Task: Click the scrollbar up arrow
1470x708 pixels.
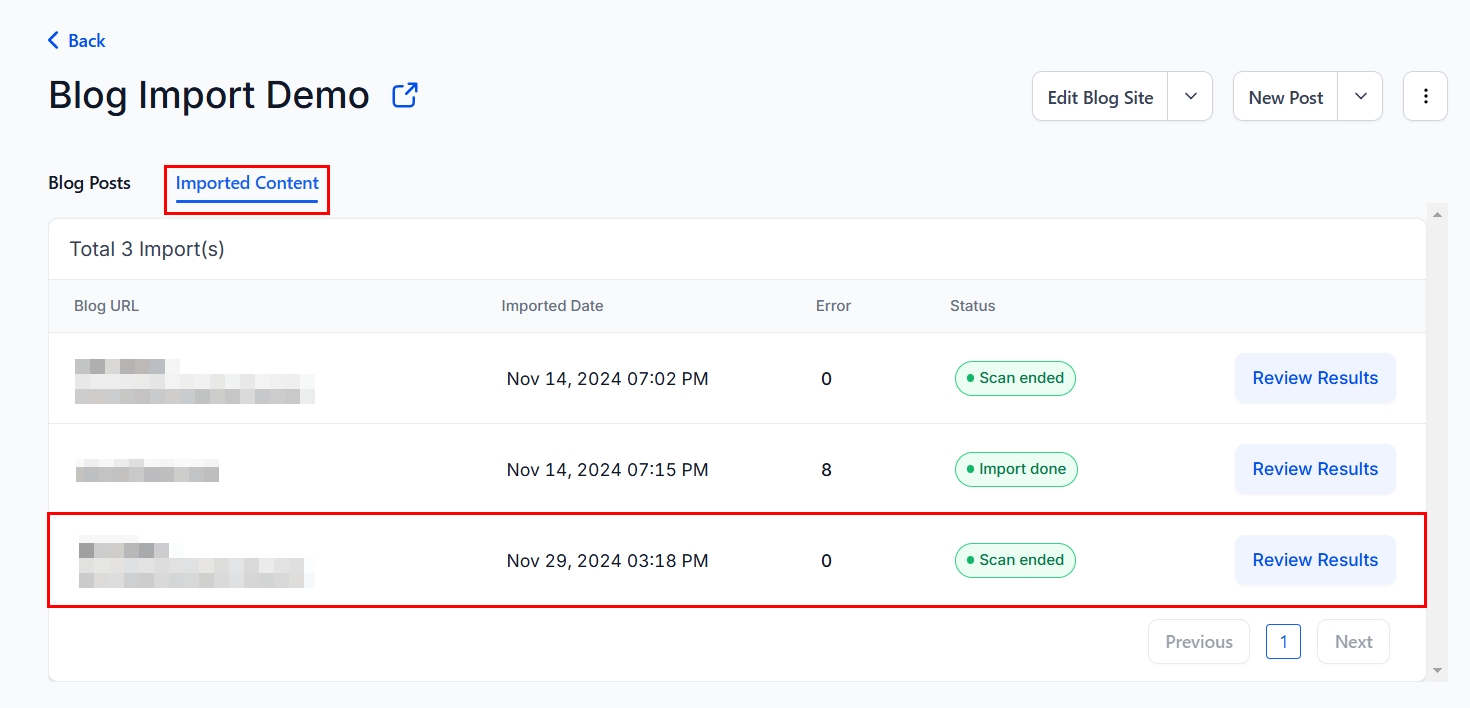Action: click(x=1438, y=214)
